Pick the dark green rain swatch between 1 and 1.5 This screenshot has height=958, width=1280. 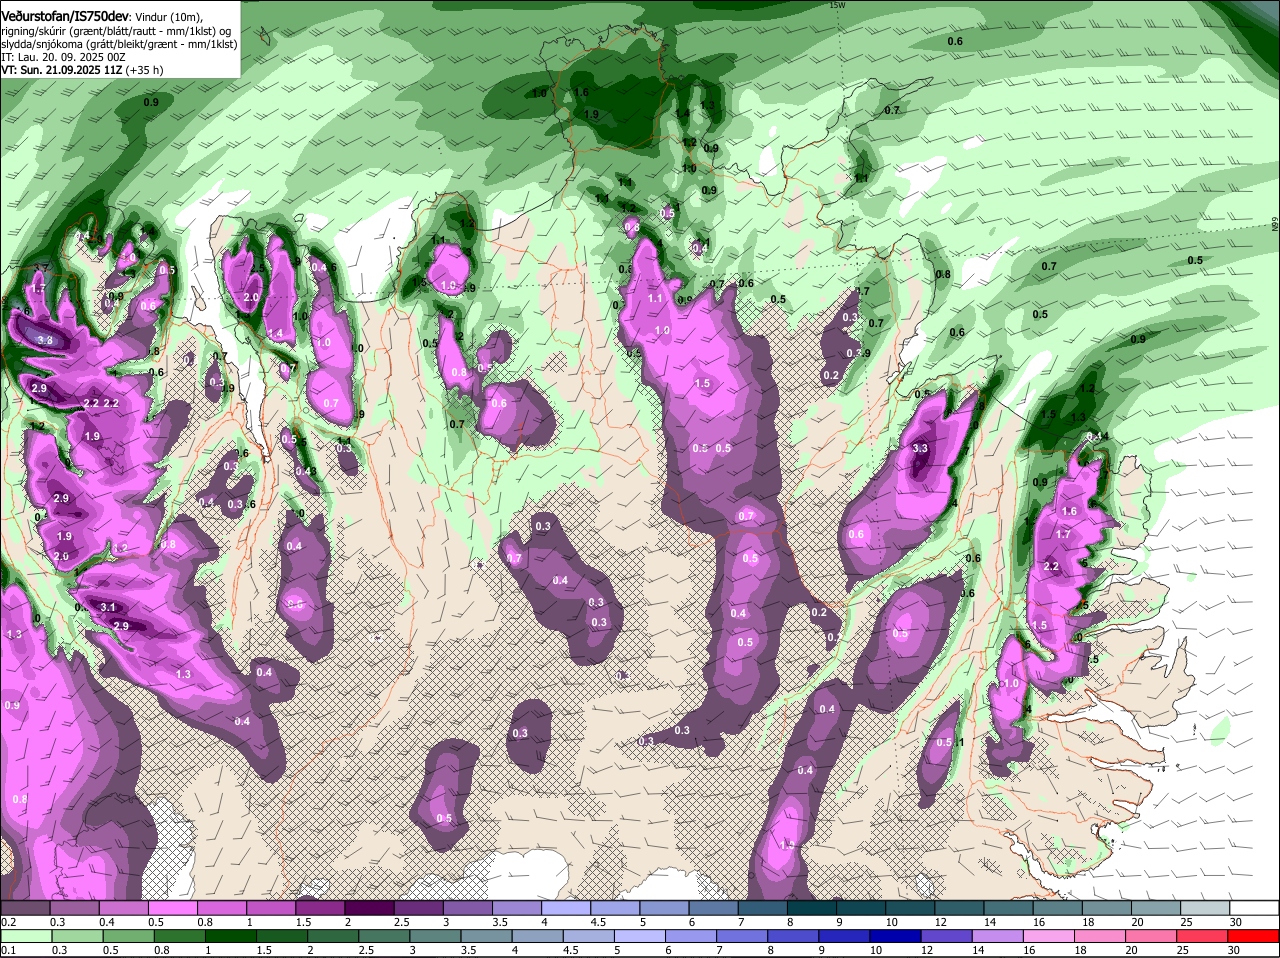(230, 936)
